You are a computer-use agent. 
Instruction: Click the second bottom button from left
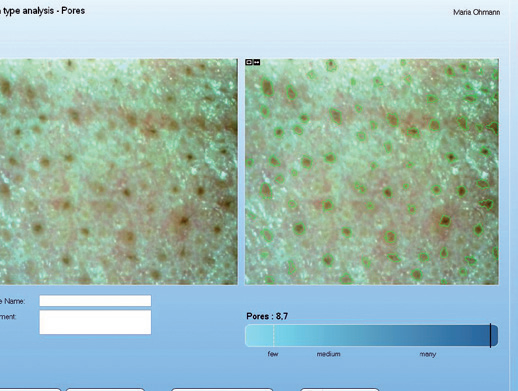[105, 389]
